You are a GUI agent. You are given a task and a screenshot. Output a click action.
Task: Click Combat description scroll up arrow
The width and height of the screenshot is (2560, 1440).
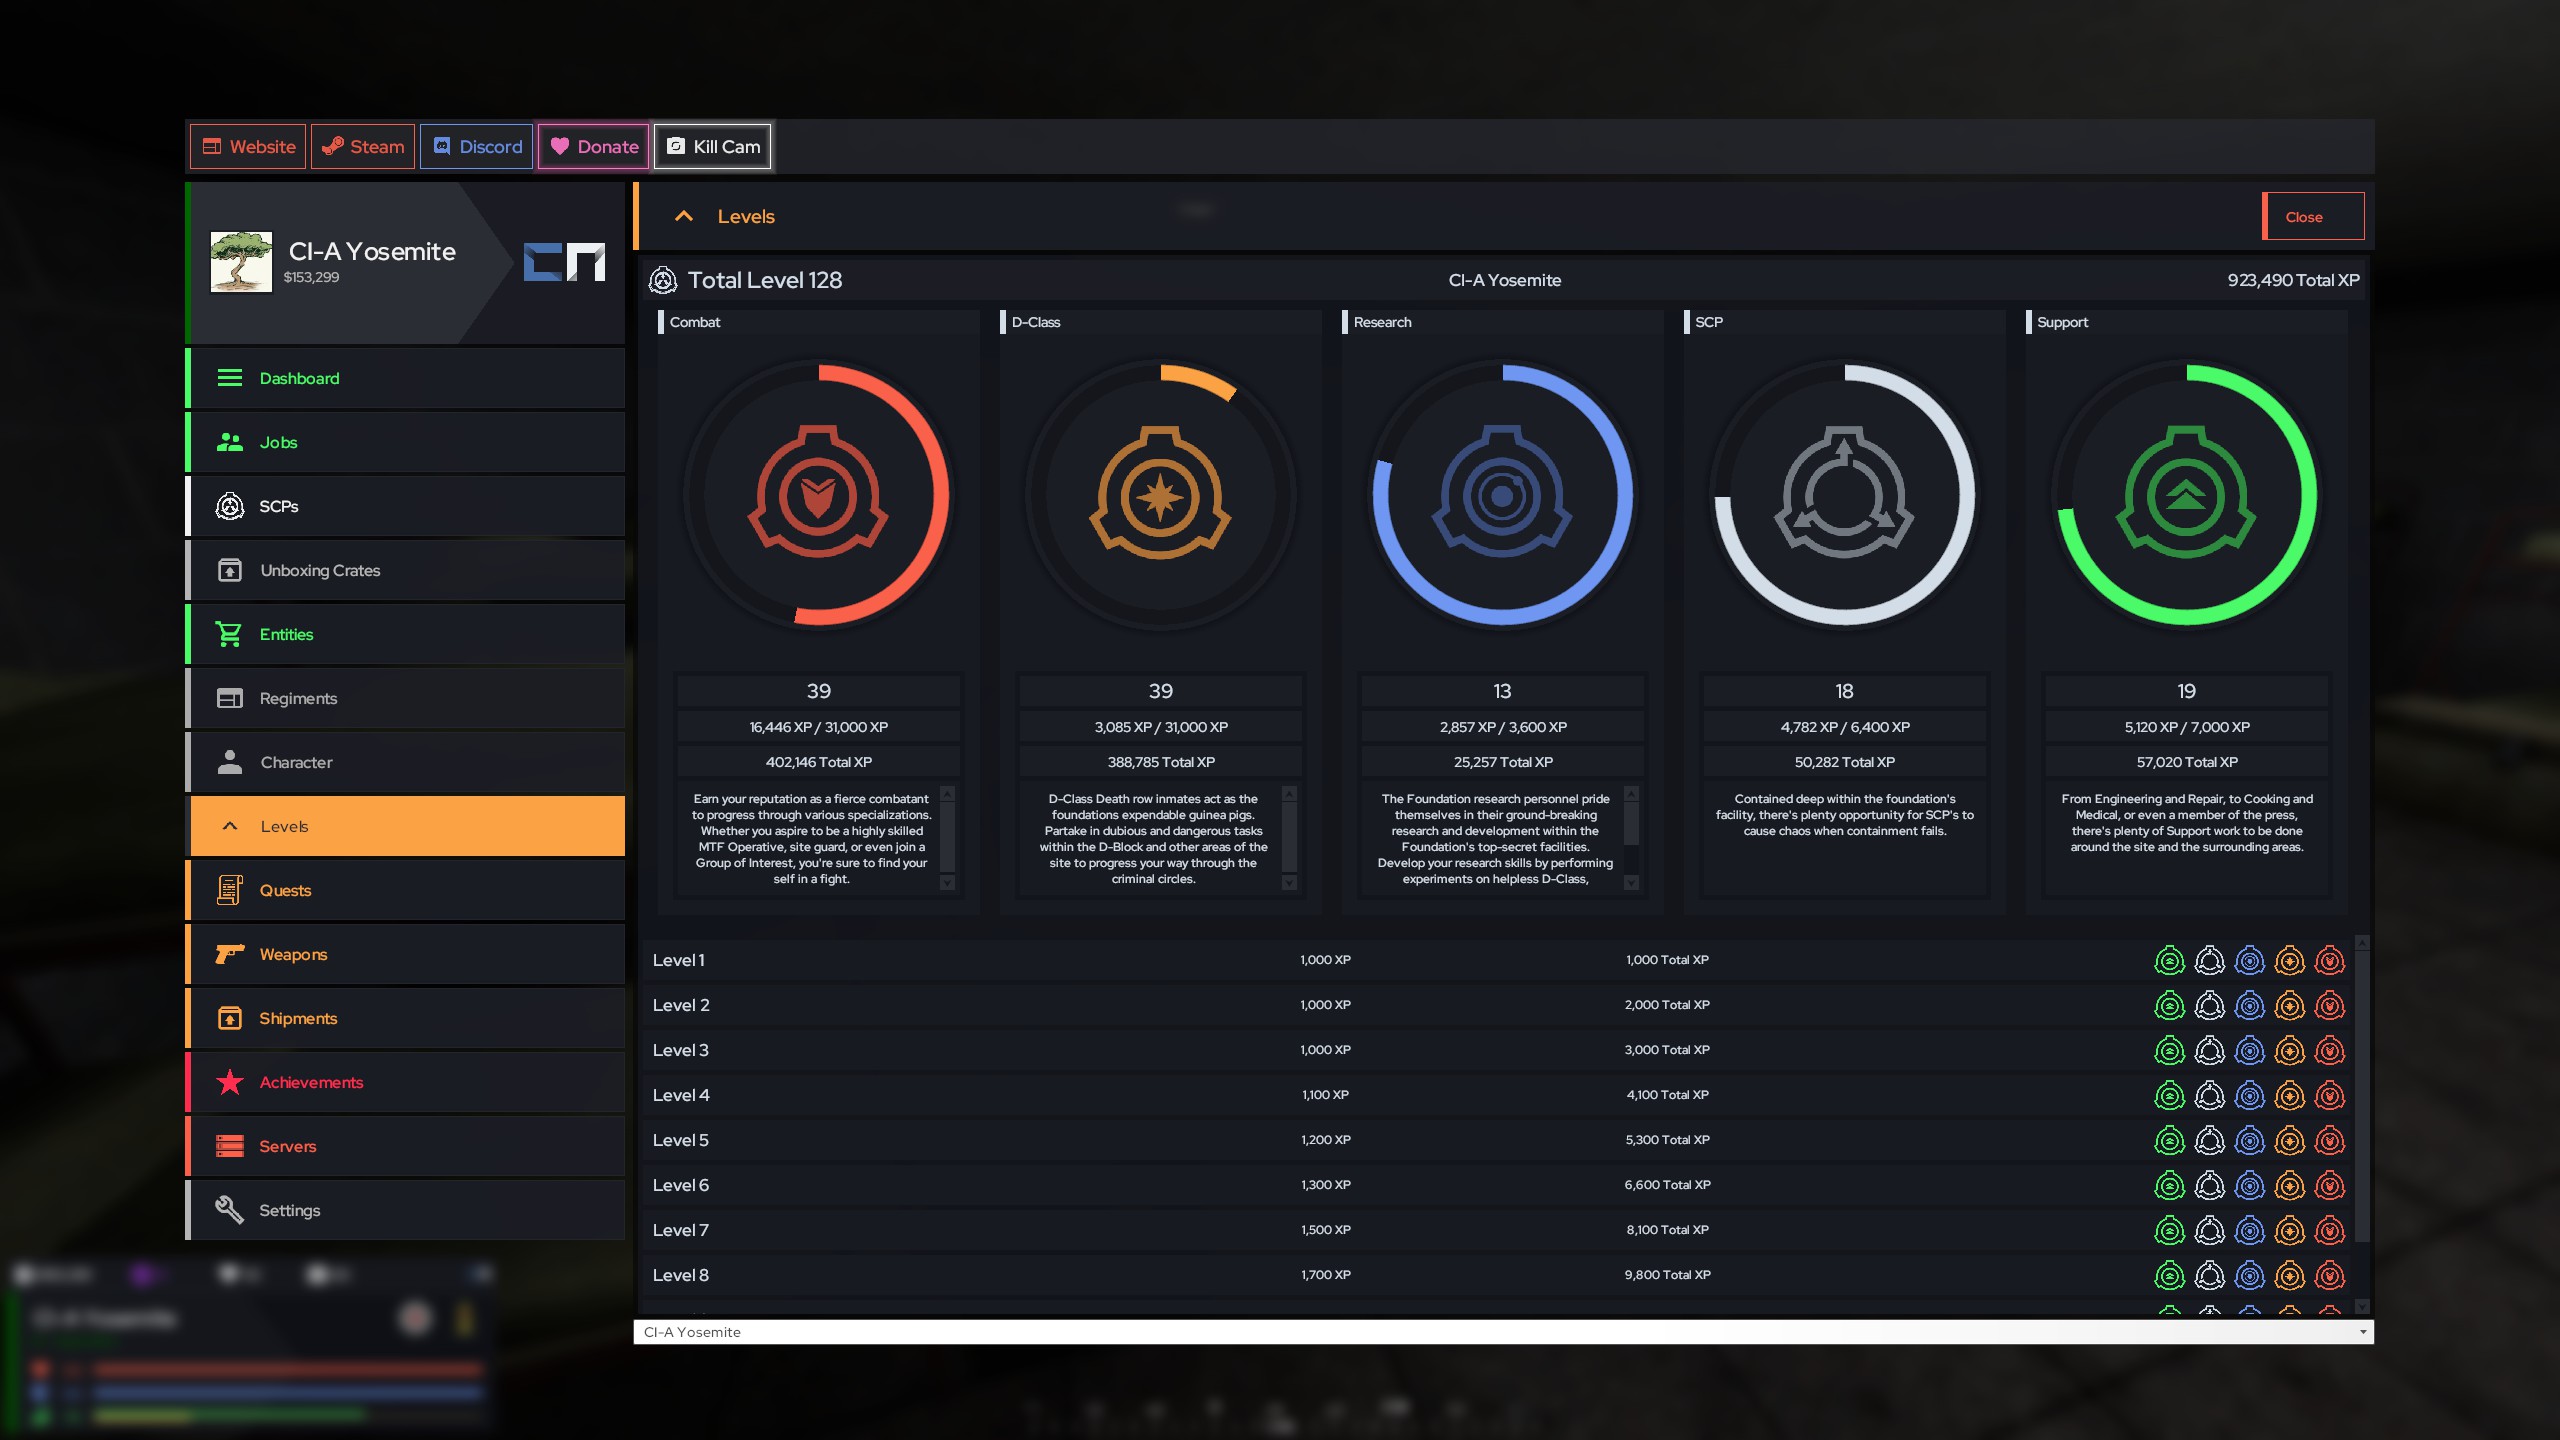[947, 794]
